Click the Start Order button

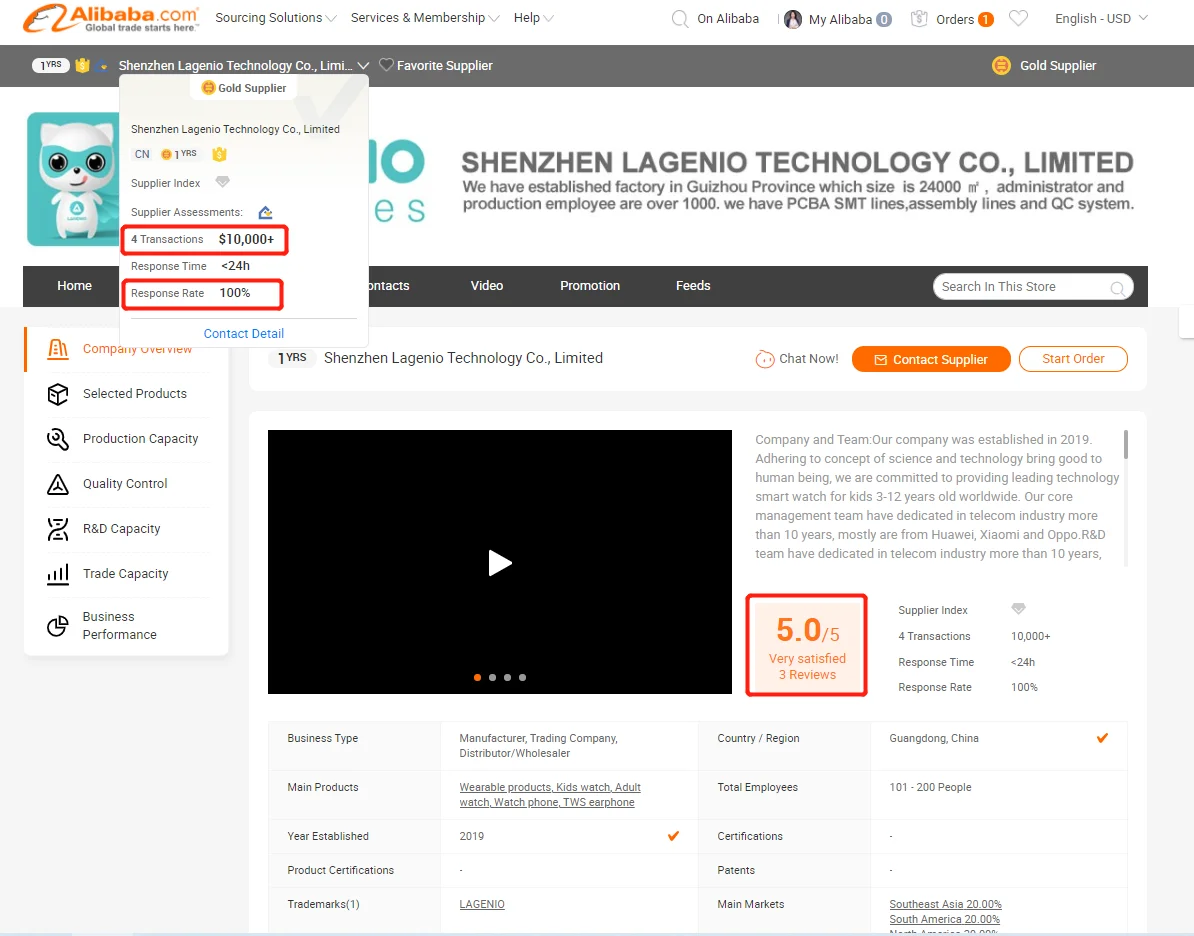[1073, 359]
